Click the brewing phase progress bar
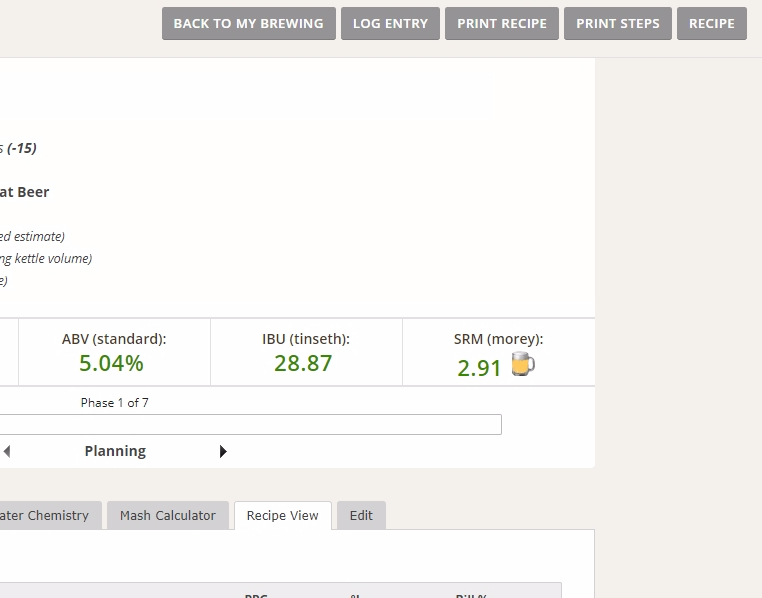The width and height of the screenshot is (762, 598). pos(250,424)
